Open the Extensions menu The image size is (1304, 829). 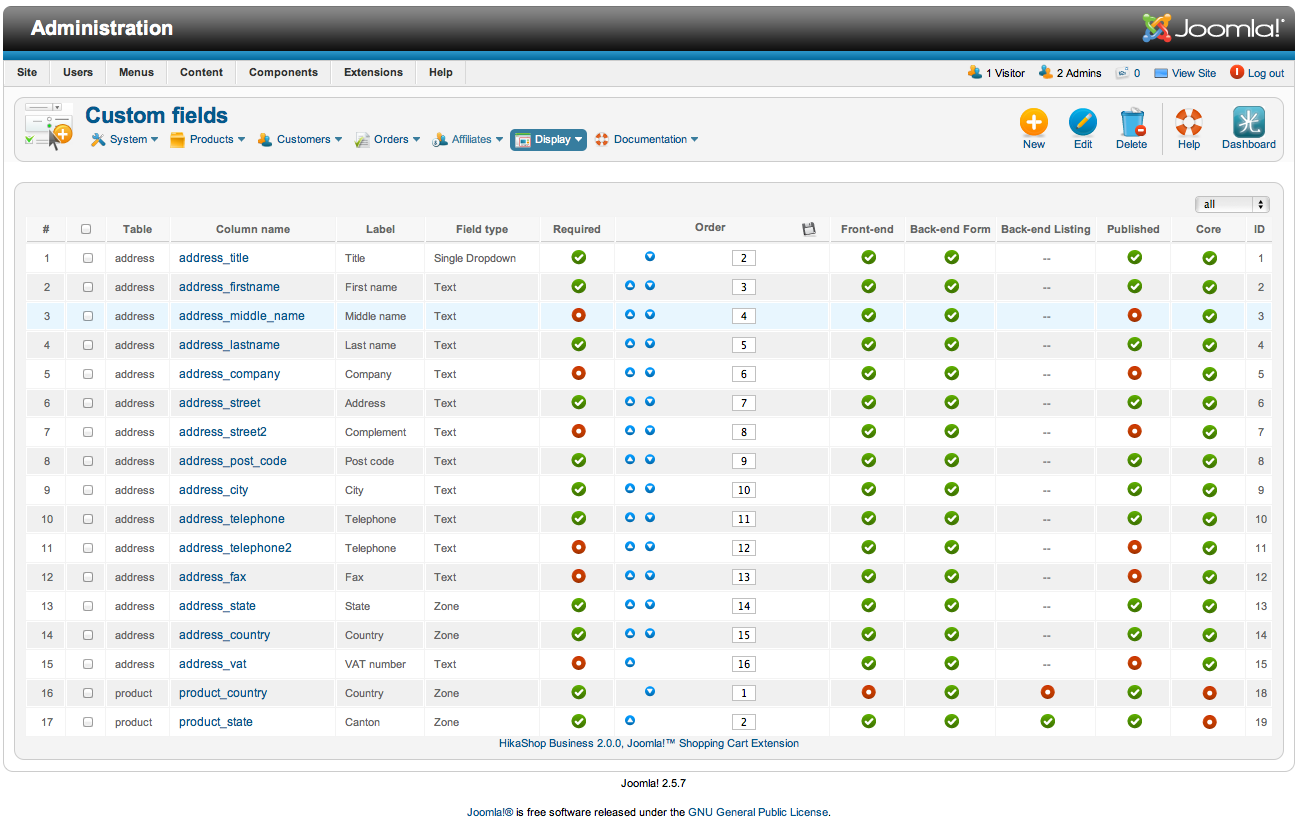click(373, 72)
